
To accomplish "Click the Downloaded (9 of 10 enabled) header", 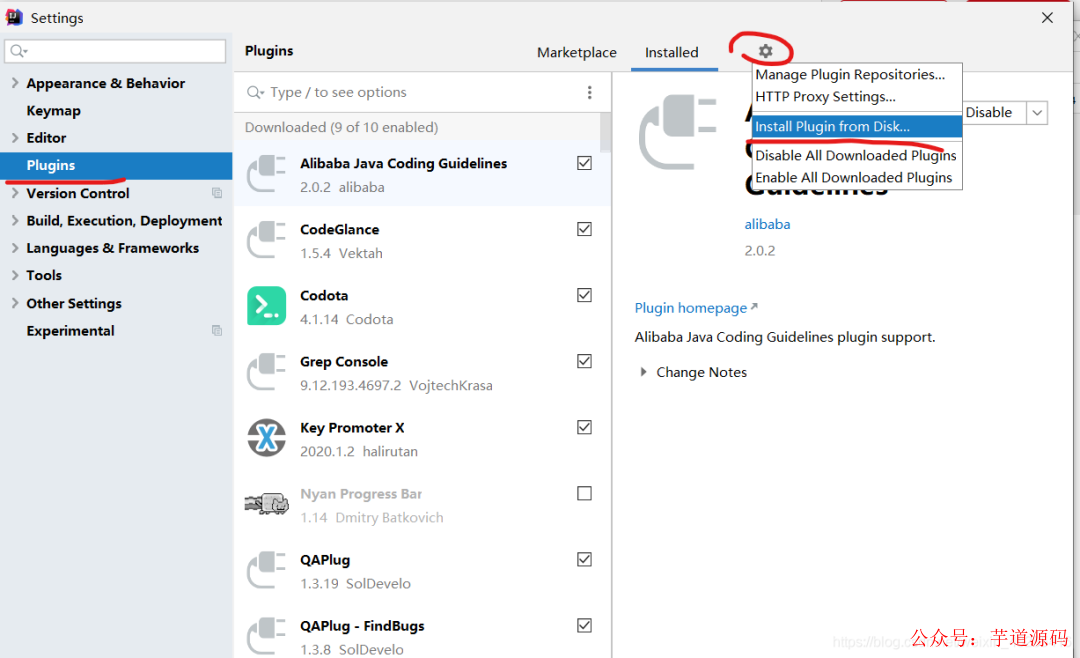I will point(342,127).
